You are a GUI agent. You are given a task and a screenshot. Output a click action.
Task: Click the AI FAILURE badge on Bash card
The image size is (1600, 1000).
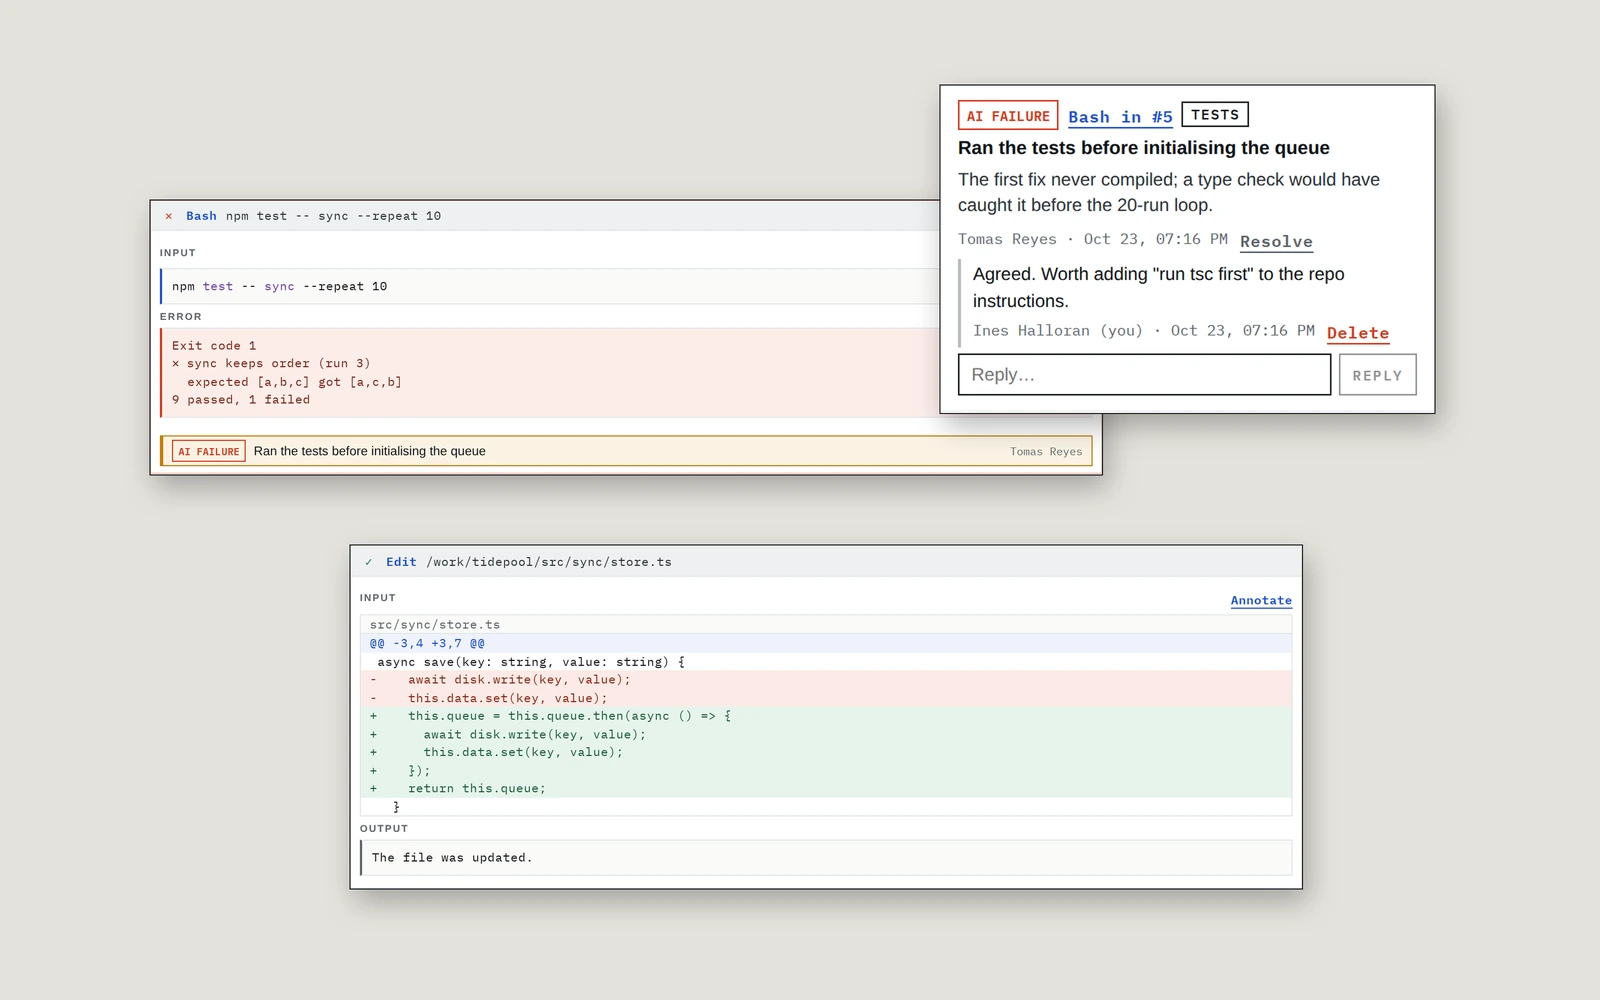[209, 451]
